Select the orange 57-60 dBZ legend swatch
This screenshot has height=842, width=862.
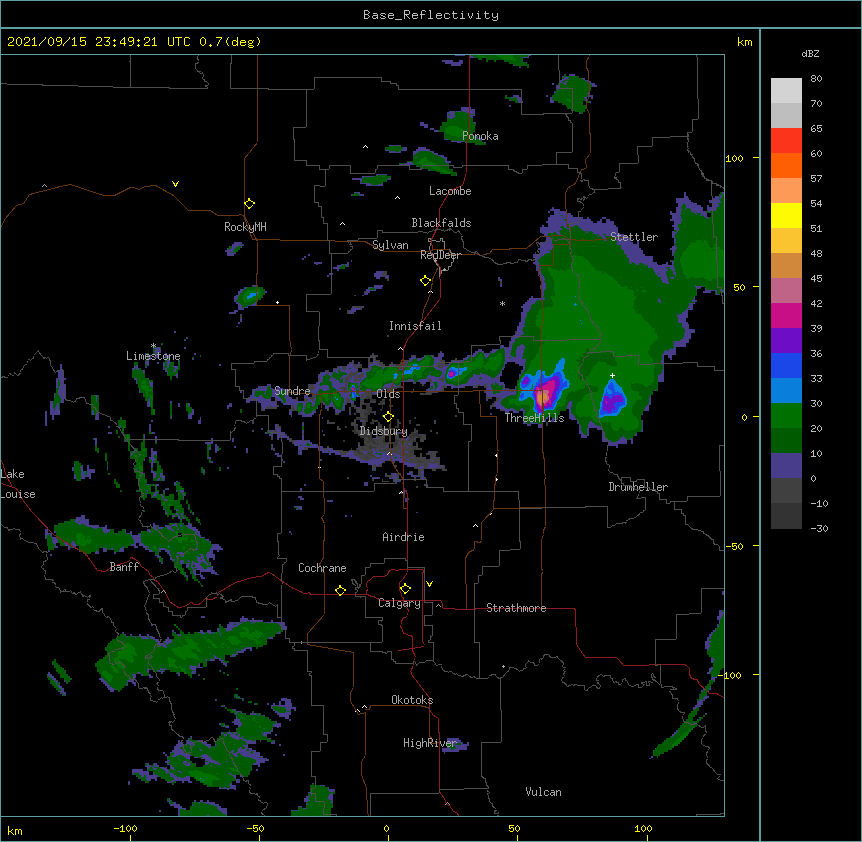tap(786, 165)
